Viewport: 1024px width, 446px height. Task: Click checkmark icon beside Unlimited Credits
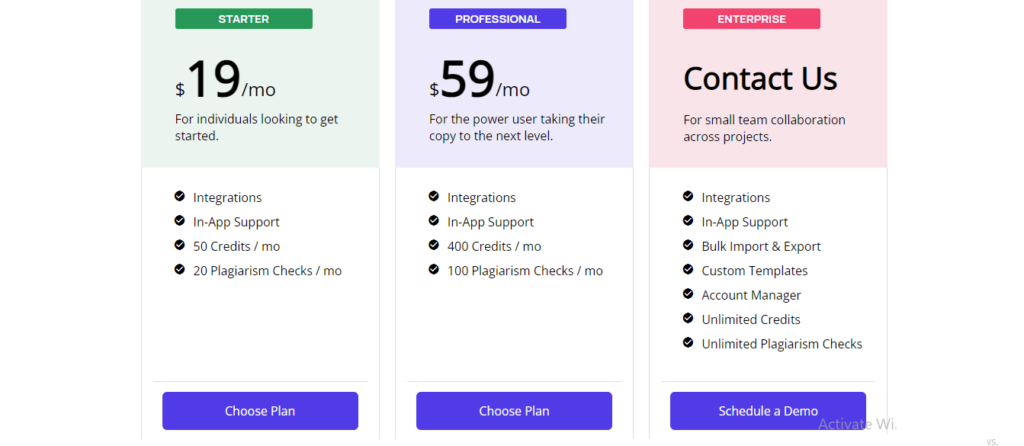click(688, 318)
